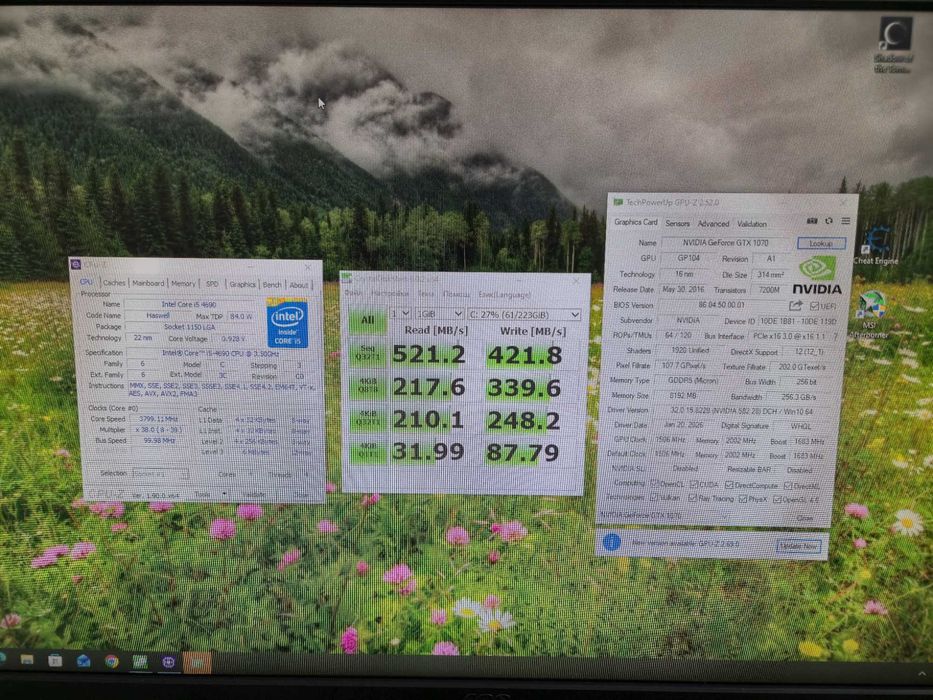
Task: Open File Explorer from the taskbar
Action: (26, 660)
